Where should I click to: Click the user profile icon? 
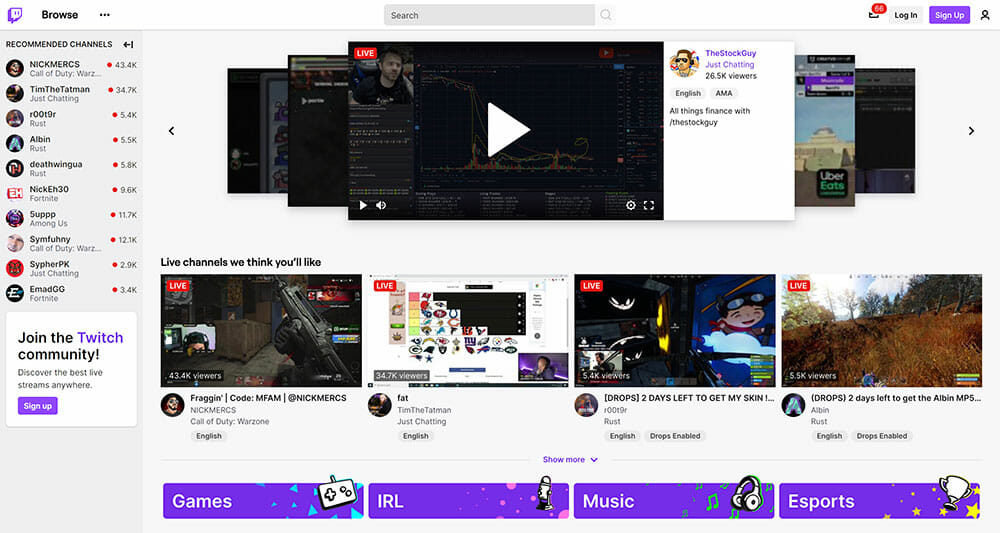coord(985,15)
